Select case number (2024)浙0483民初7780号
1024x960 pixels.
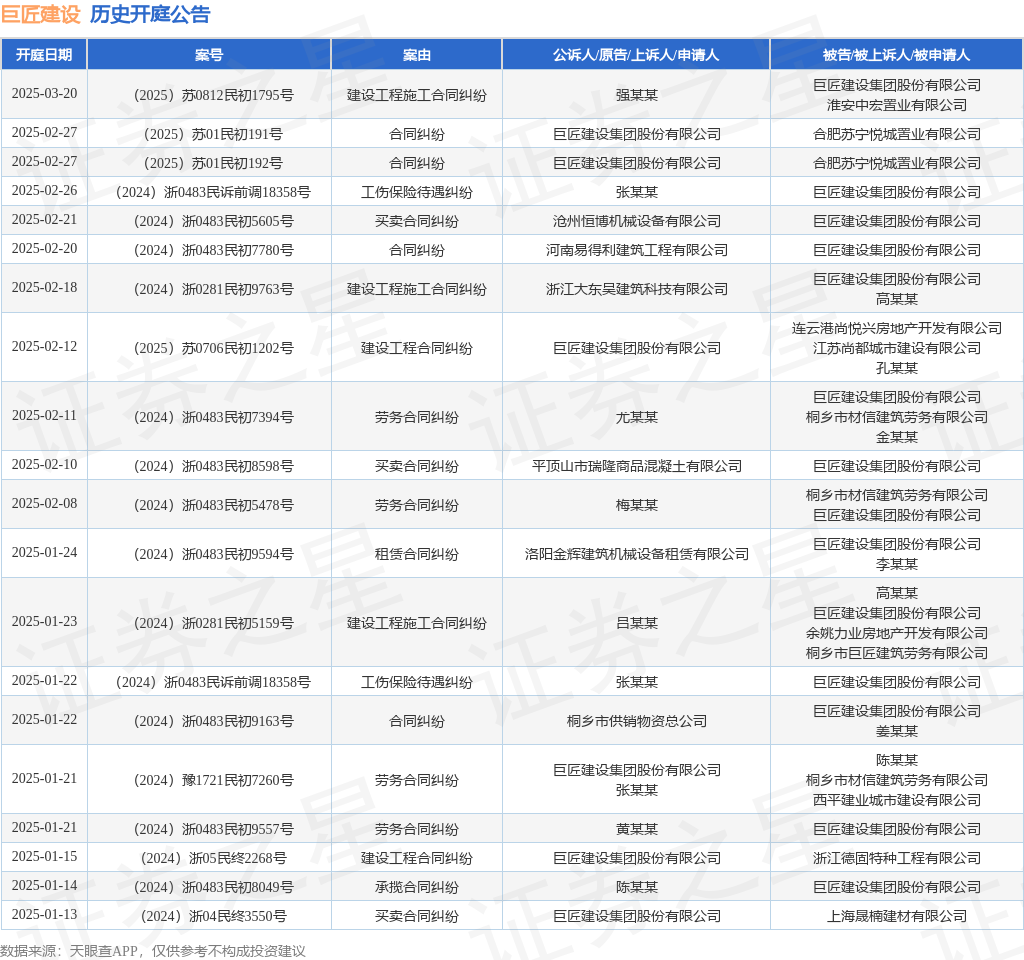coord(214,250)
